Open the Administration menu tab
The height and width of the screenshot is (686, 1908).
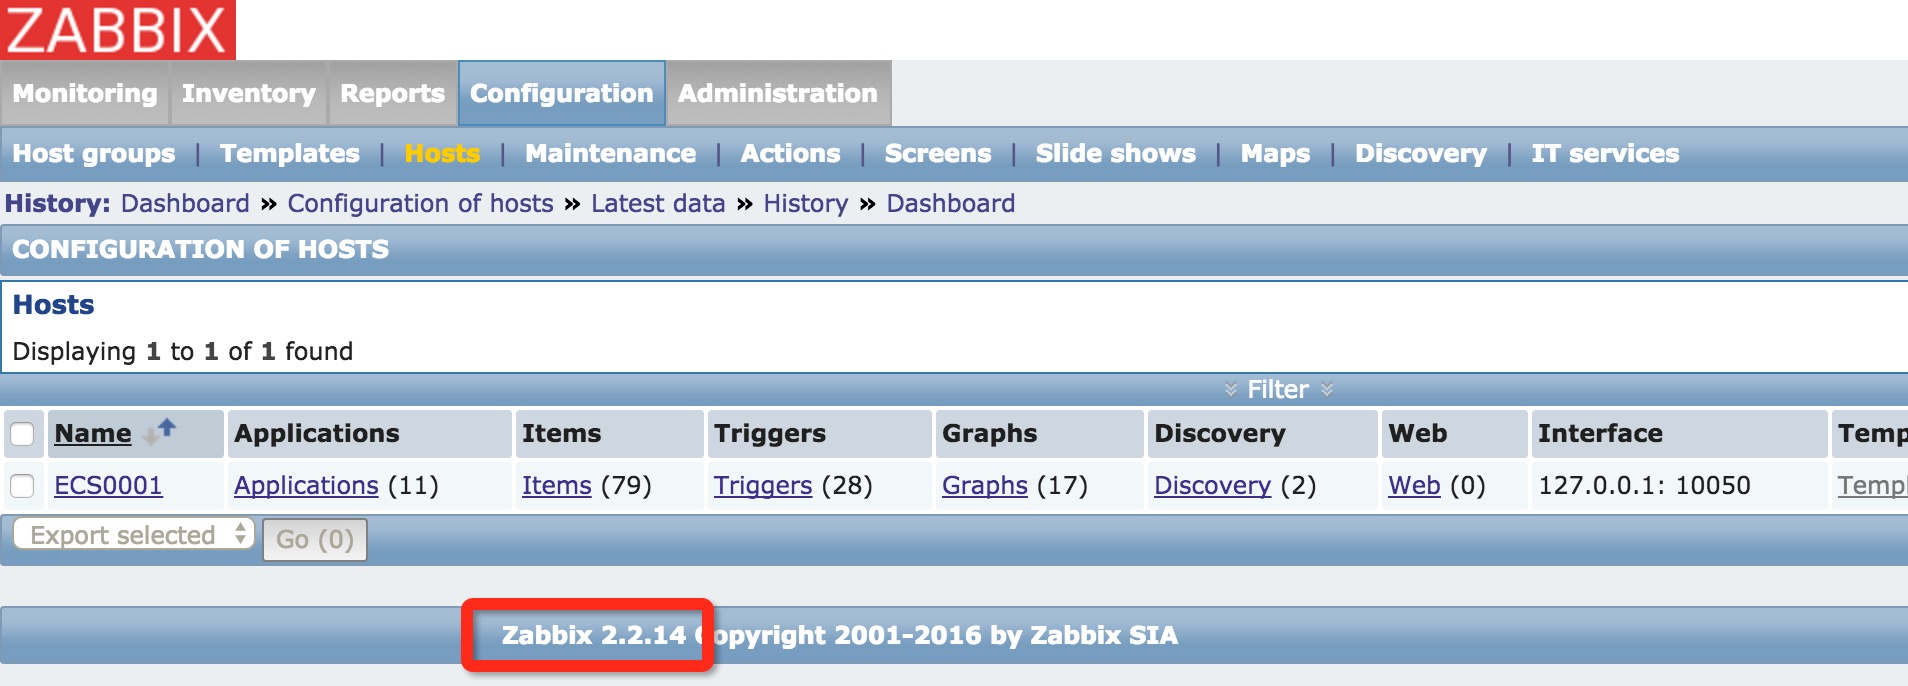click(x=778, y=93)
